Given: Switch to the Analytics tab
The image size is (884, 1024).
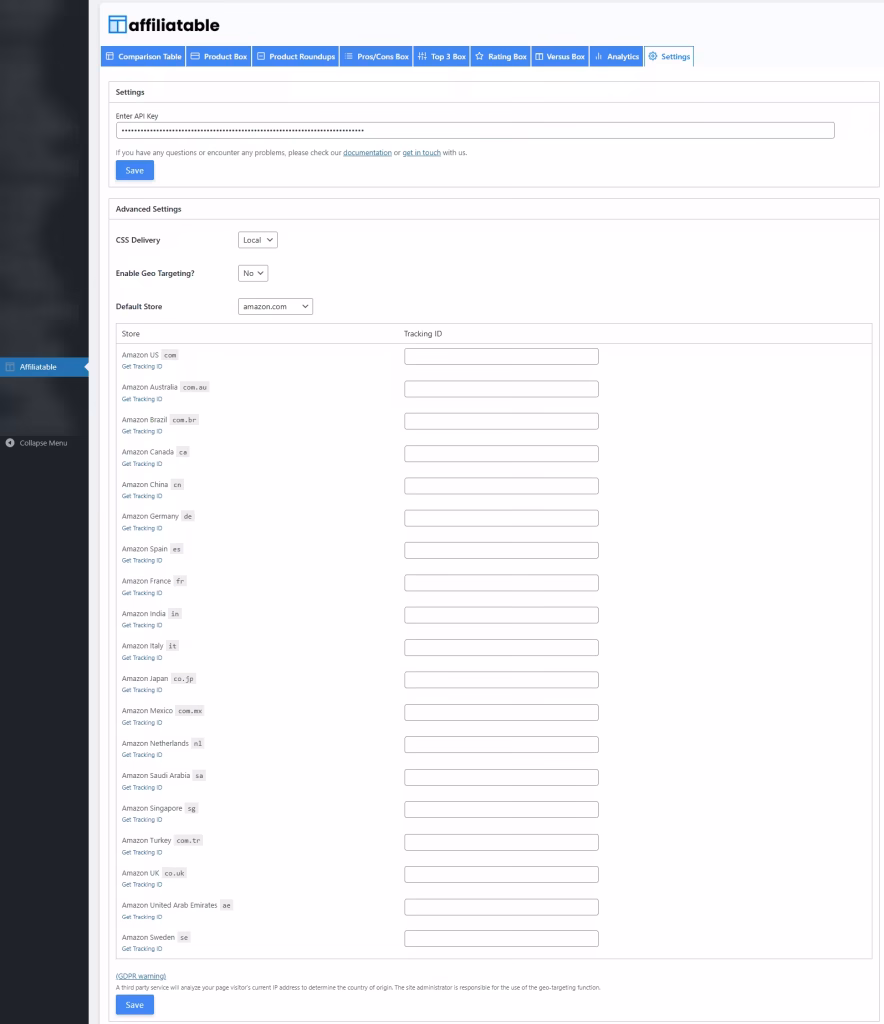Looking at the screenshot, I should (x=616, y=56).
